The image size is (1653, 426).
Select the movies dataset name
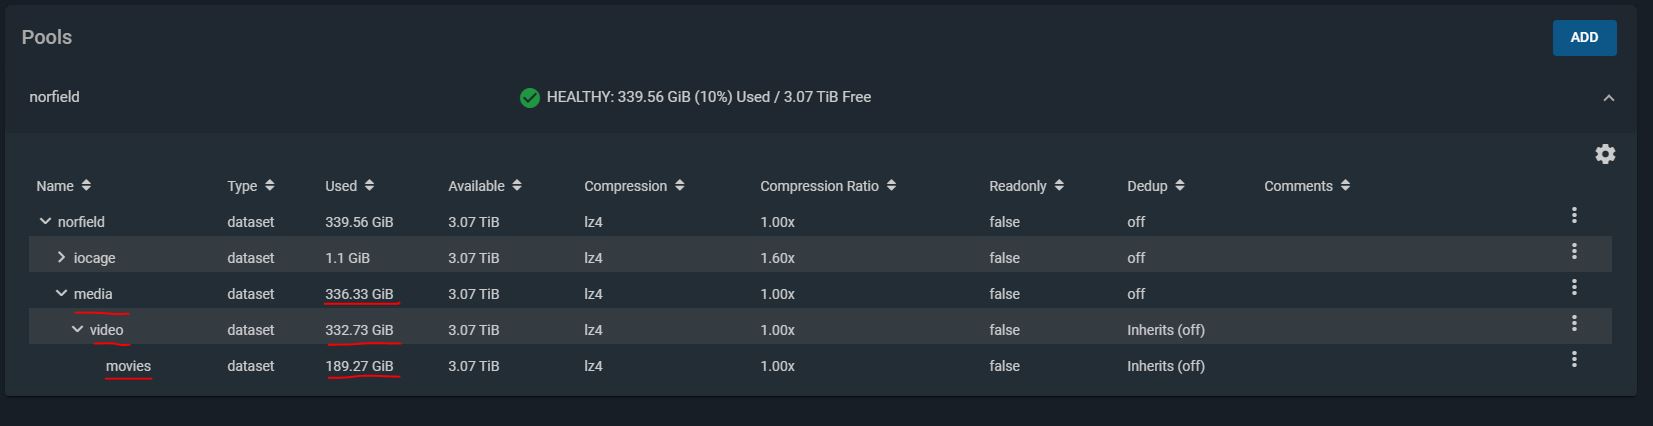tap(128, 366)
